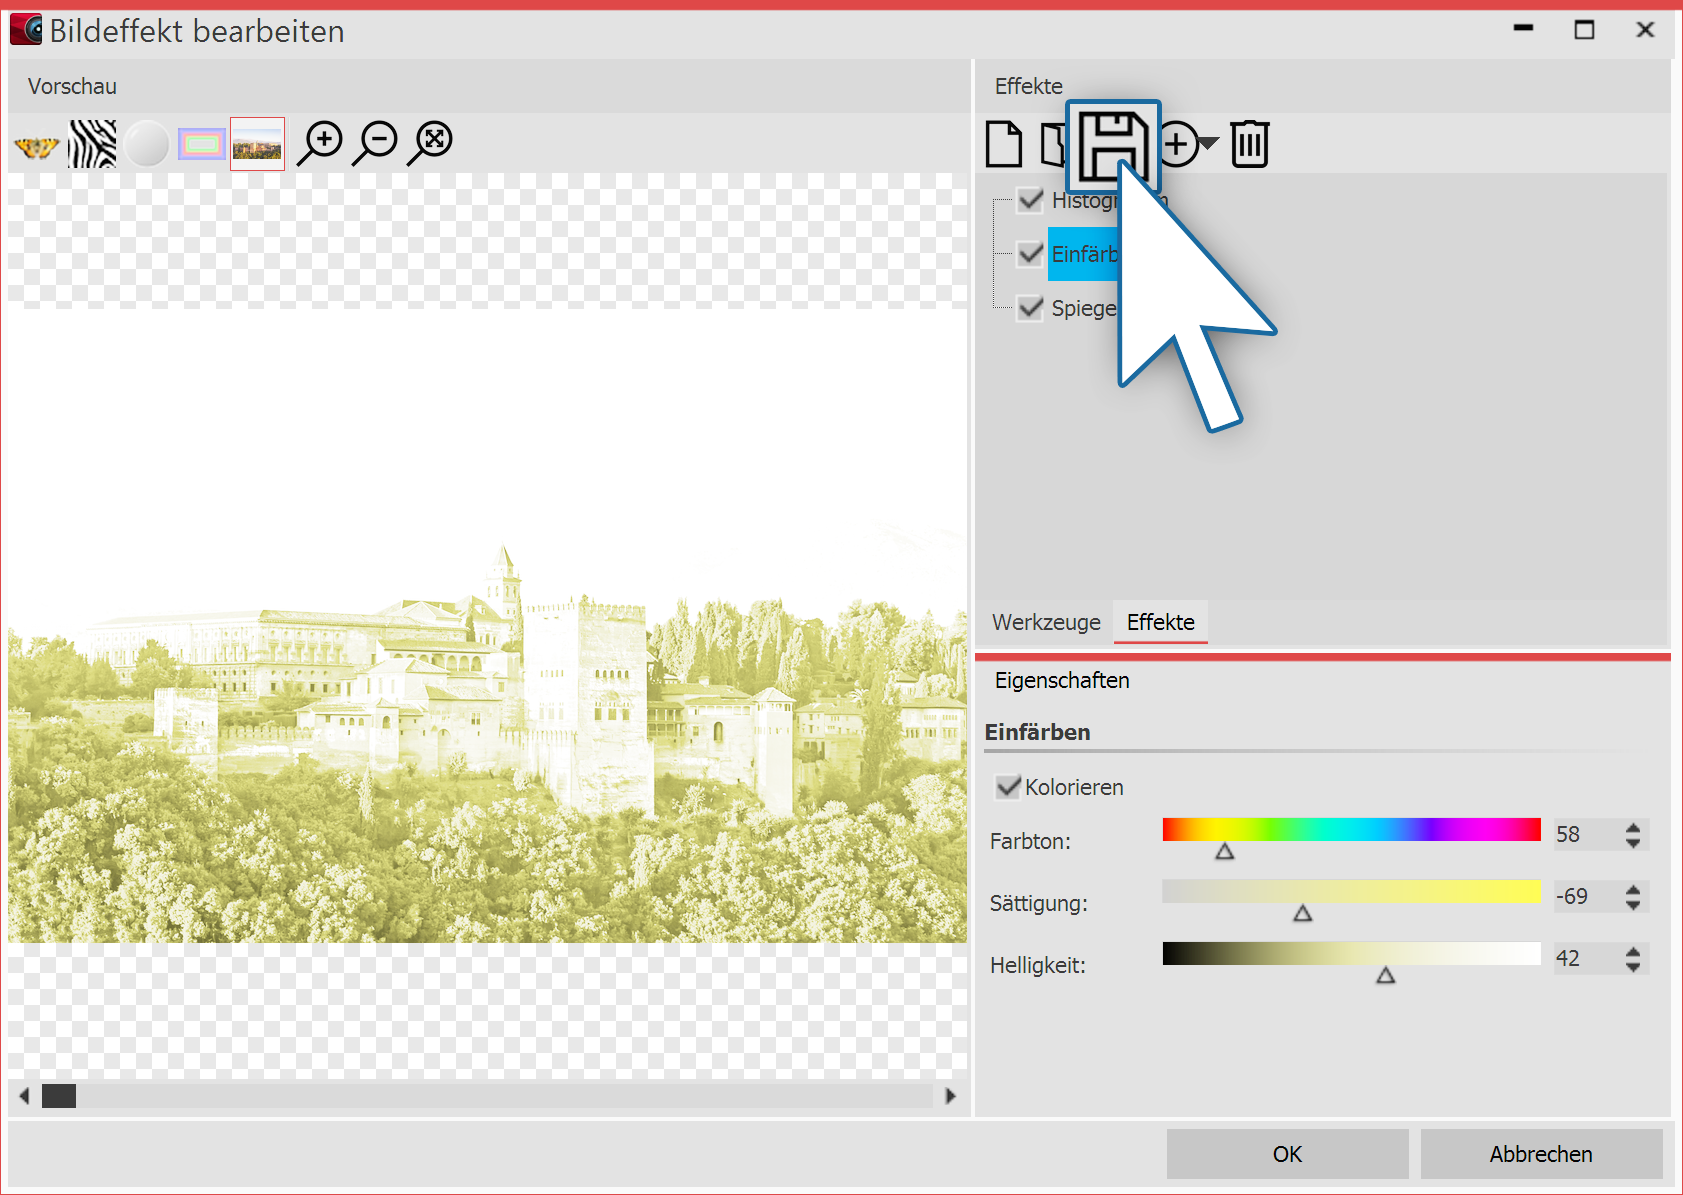The image size is (1683, 1195).
Task: Switch to the Werkzeuge tab
Action: click(x=1045, y=622)
